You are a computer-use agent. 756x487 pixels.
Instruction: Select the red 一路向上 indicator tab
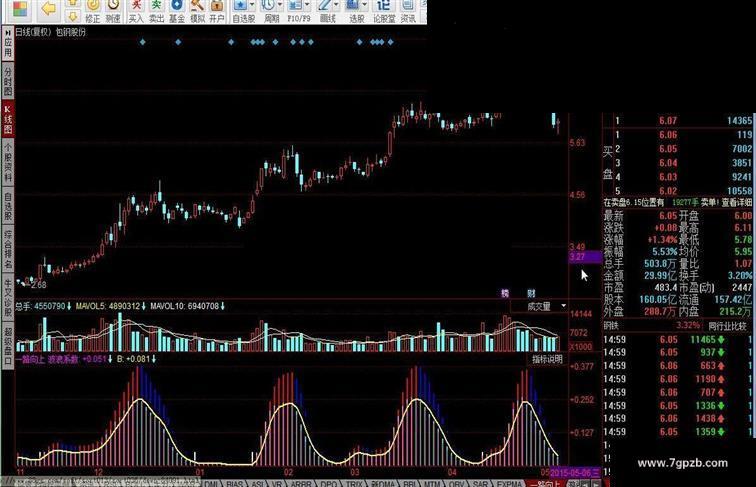pyautogui.click(x=546, y=483)
